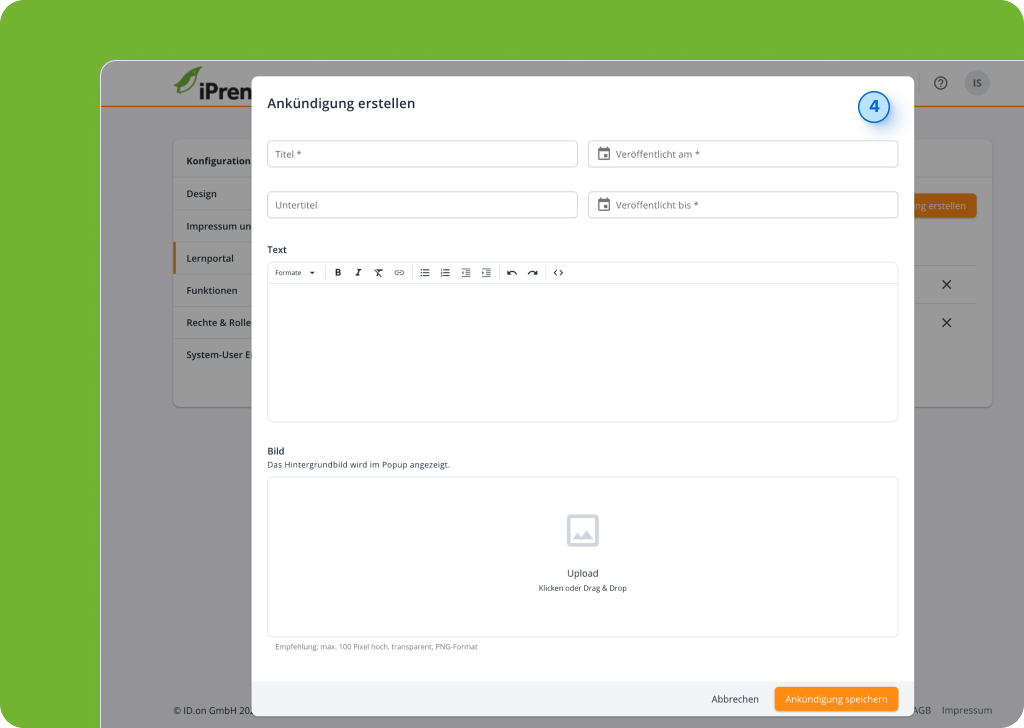Open the help question mark icon

click(x=940, y=83)
